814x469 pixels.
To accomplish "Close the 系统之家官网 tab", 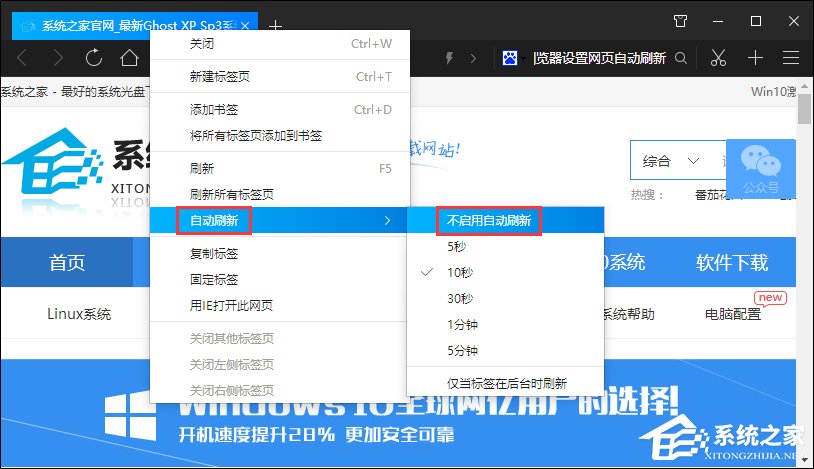I will coord(245,25).
